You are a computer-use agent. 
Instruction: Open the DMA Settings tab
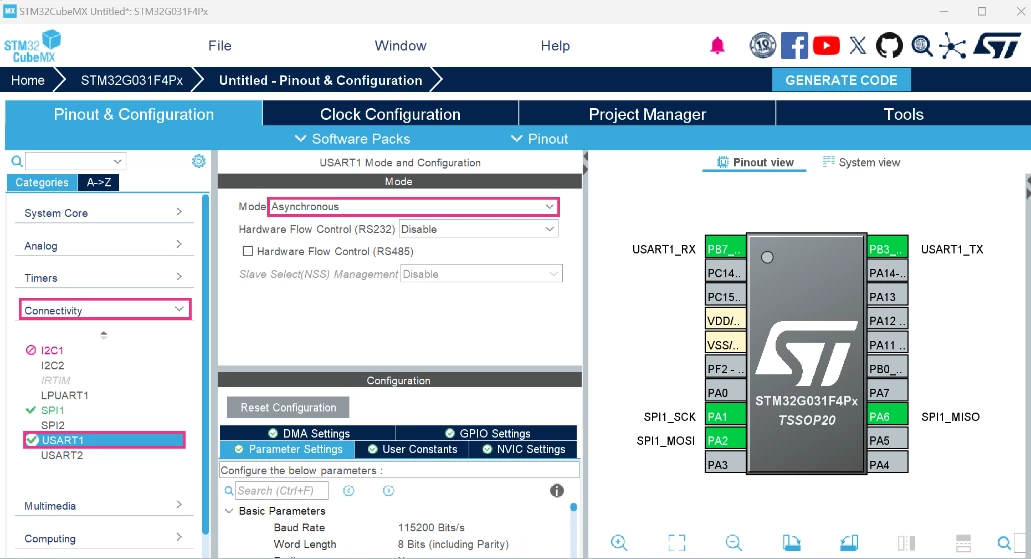click(308, 433)
